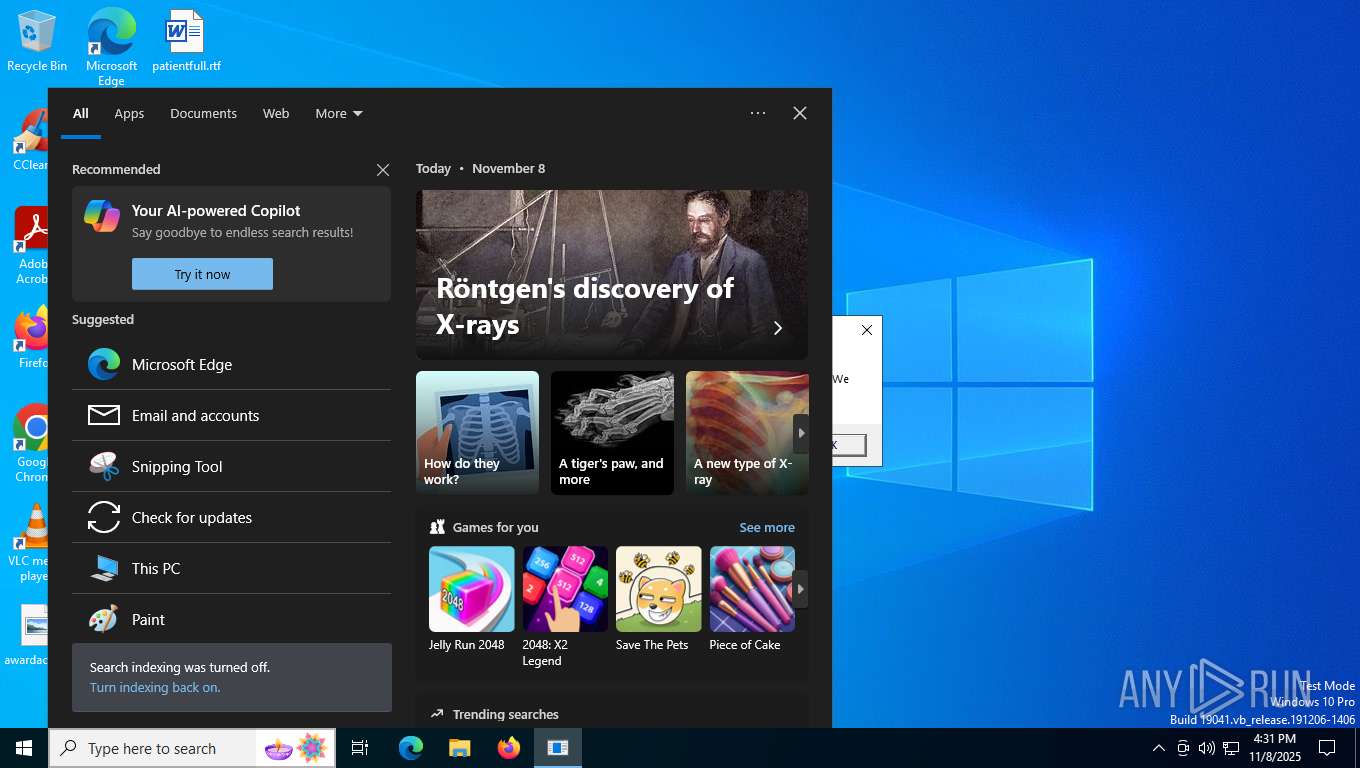1360x768 pixels.
Task: Open Microsoft Edge desktop shortcut
Action: pyautogui.click(x=111, y=46)
